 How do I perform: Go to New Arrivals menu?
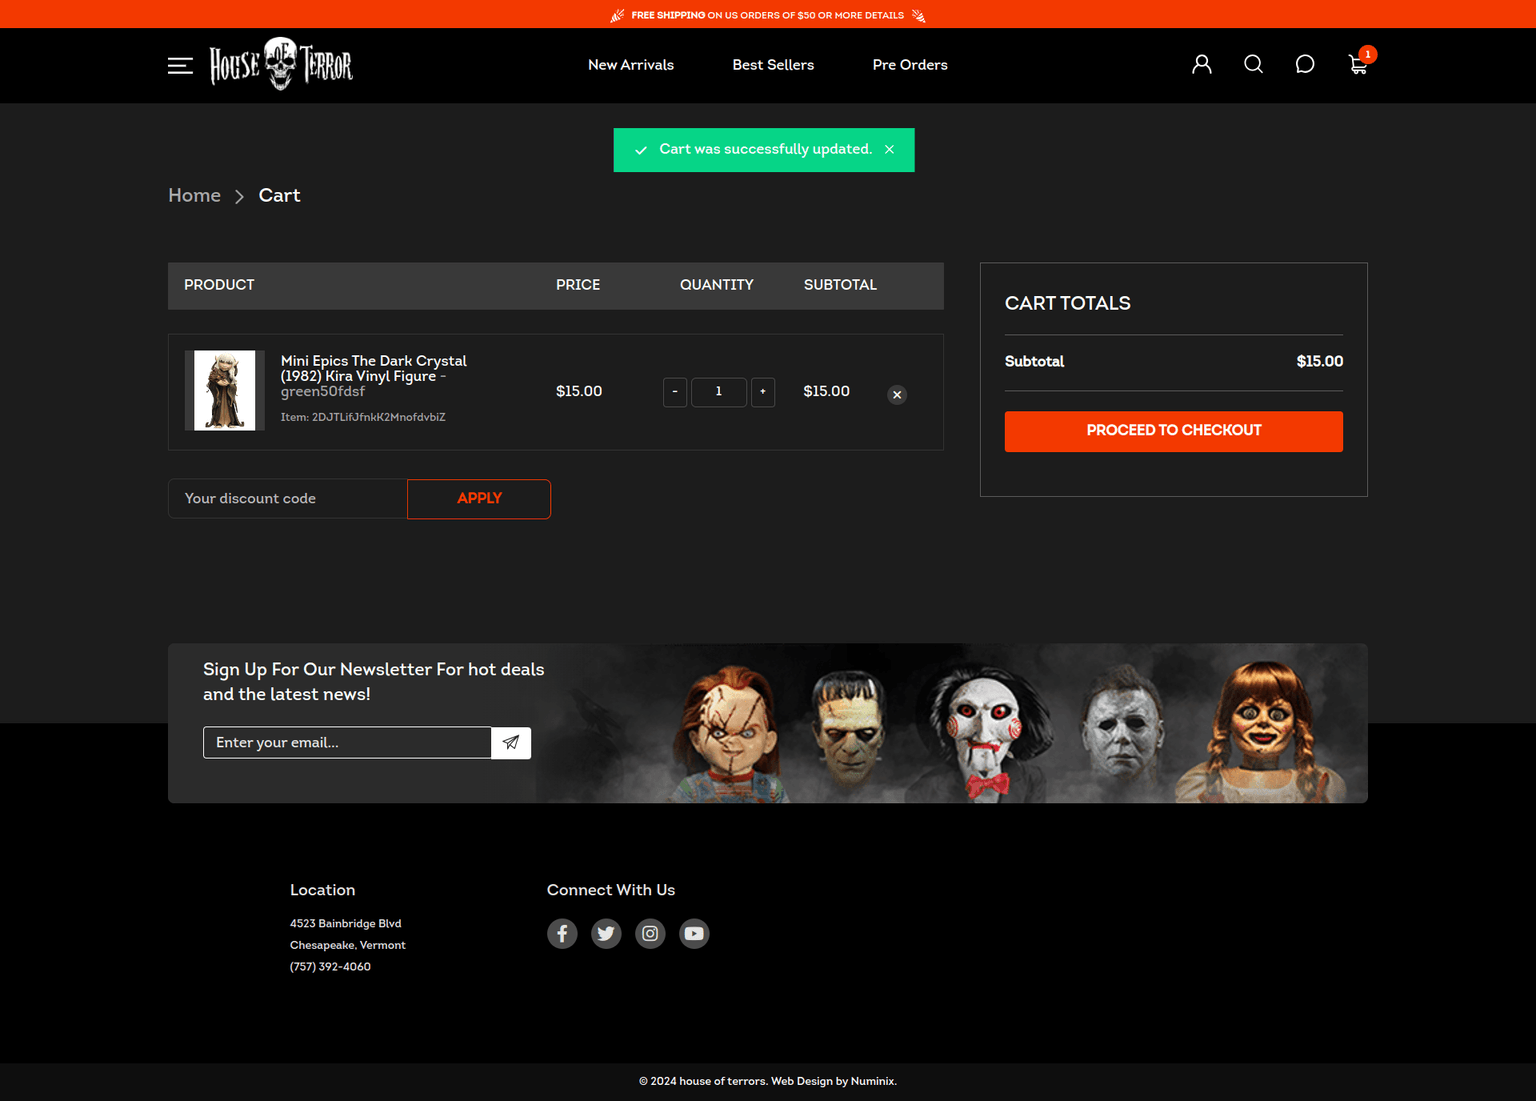[631, 65]
